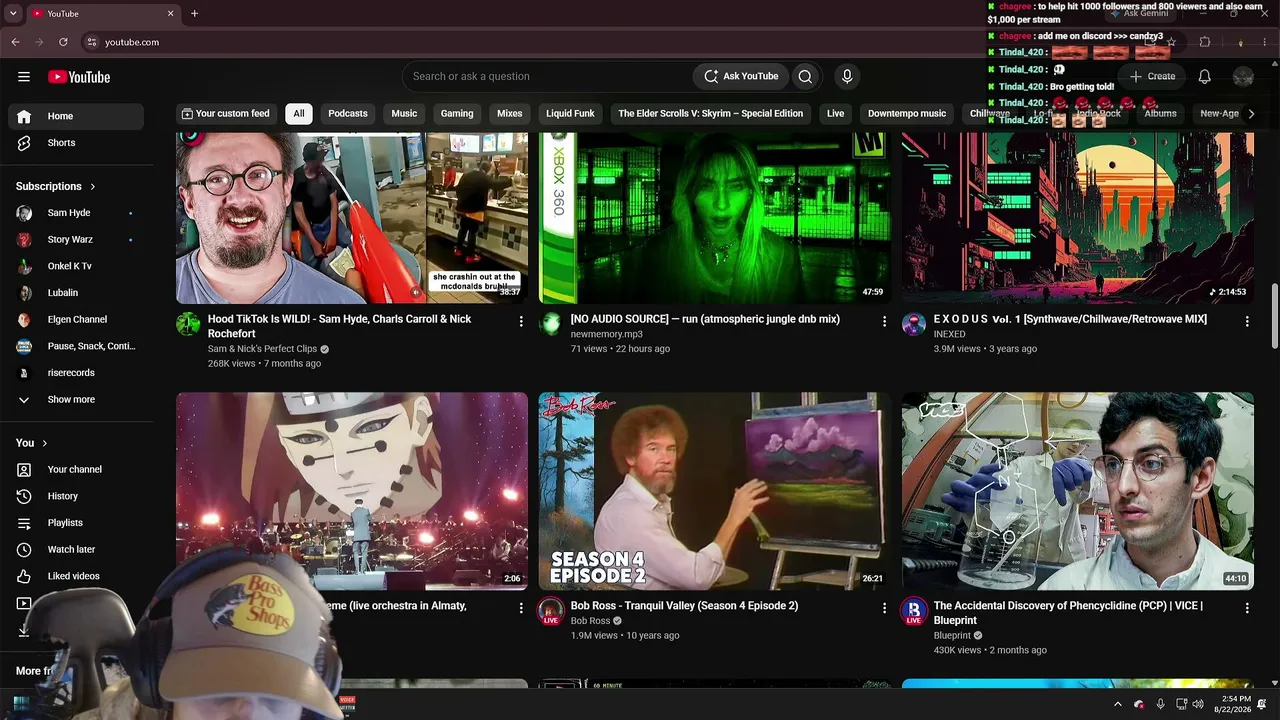1280x720 pixels.
Task: Filter the feed by Music
Action: (x=404, y=114)
